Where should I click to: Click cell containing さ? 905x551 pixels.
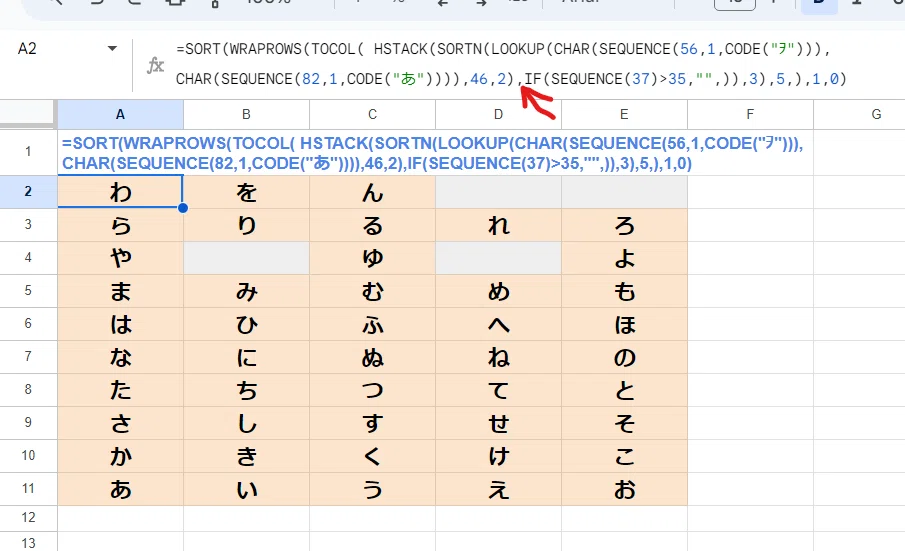120,422
